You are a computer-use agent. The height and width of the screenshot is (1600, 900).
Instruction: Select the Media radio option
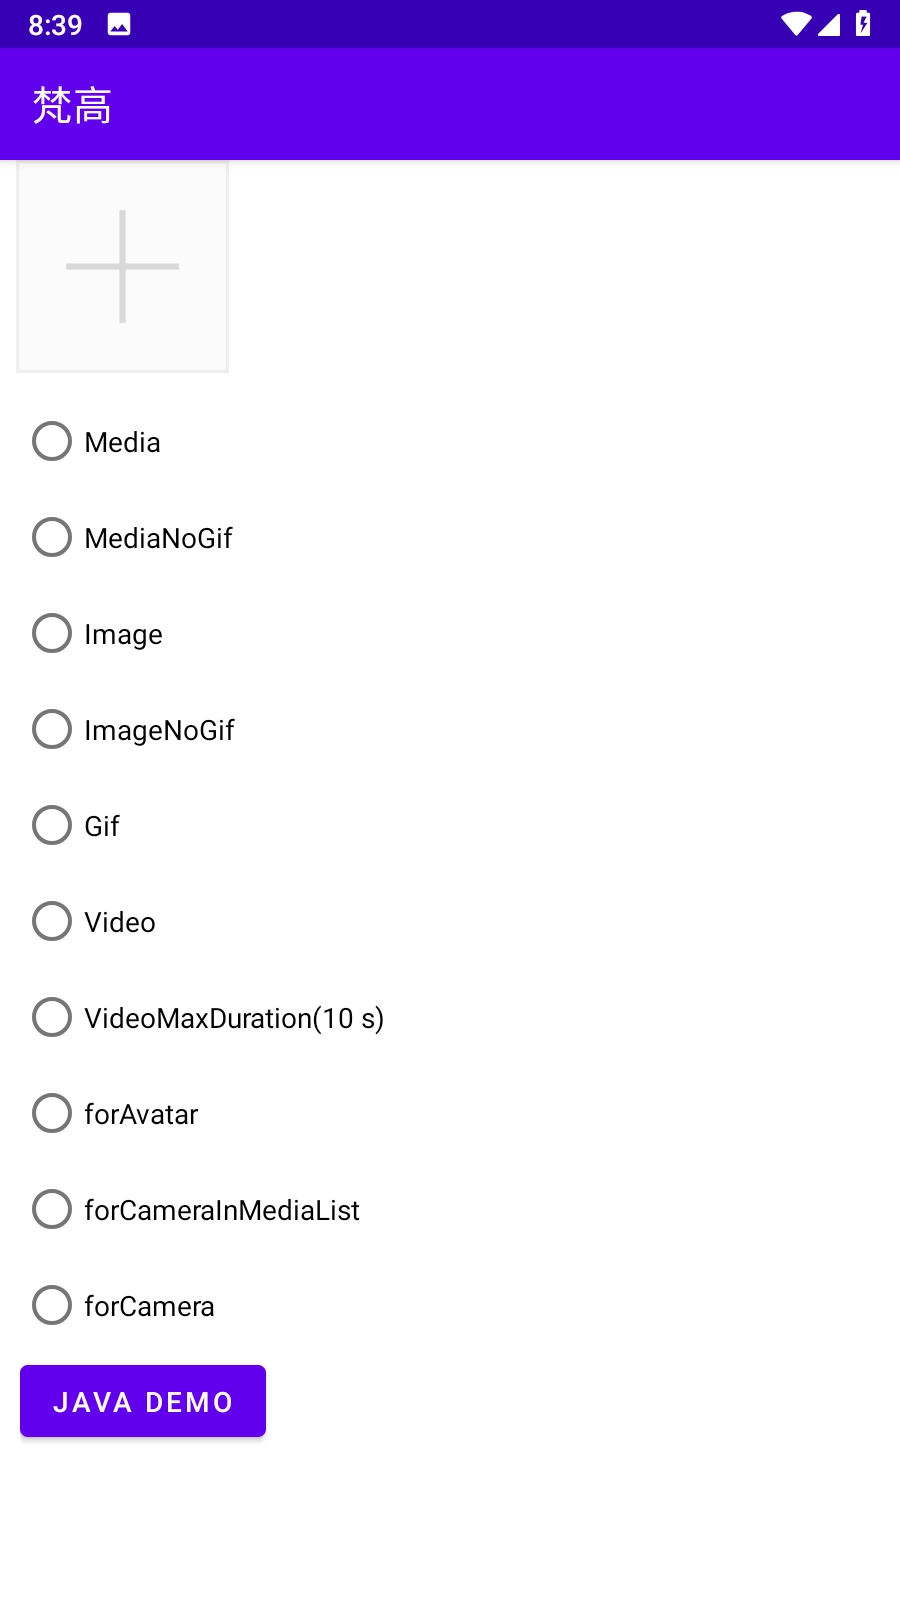pyautogui.click(x=52, y=441)
